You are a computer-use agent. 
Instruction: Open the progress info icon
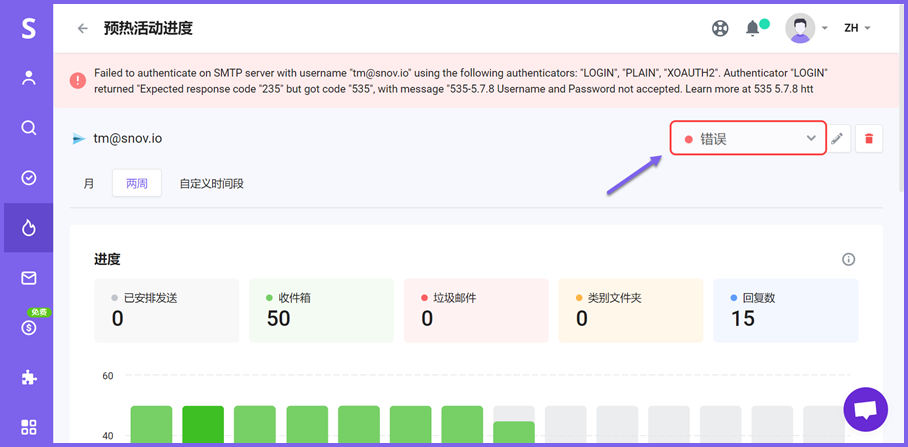(x=848, y=259)
